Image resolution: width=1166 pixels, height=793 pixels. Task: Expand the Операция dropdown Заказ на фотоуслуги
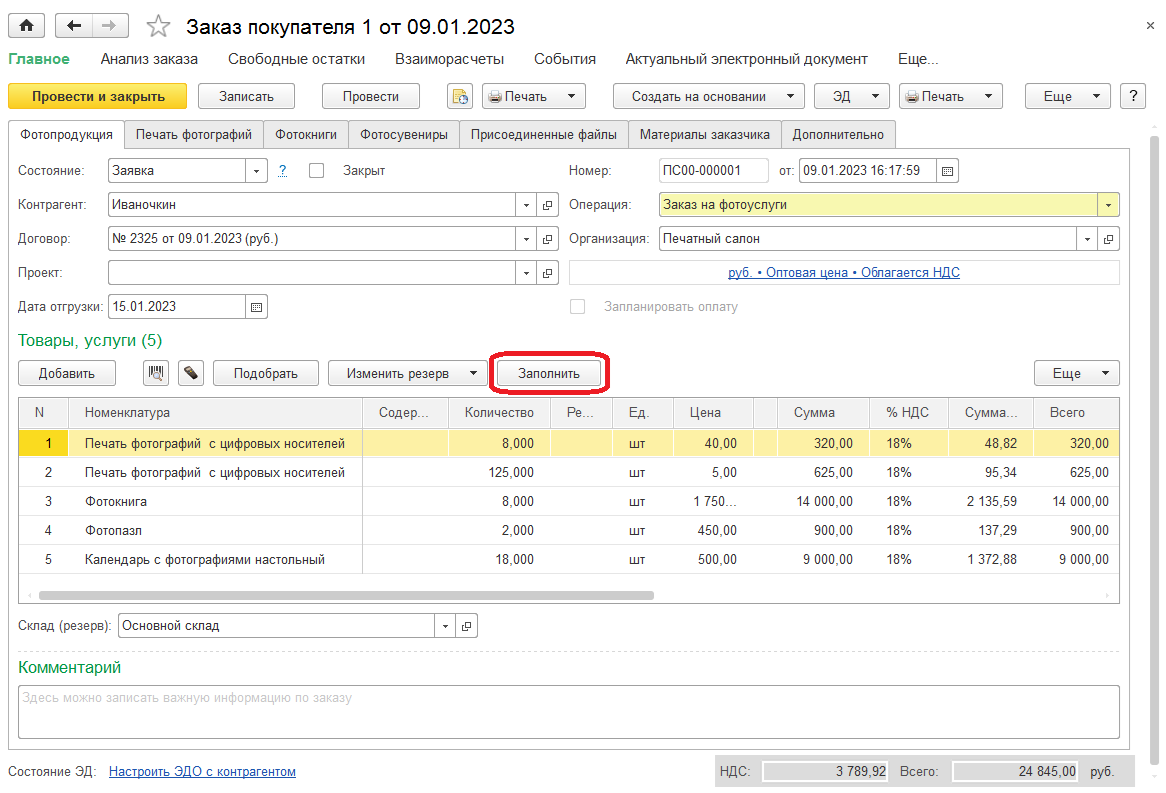click(1108, 205)
